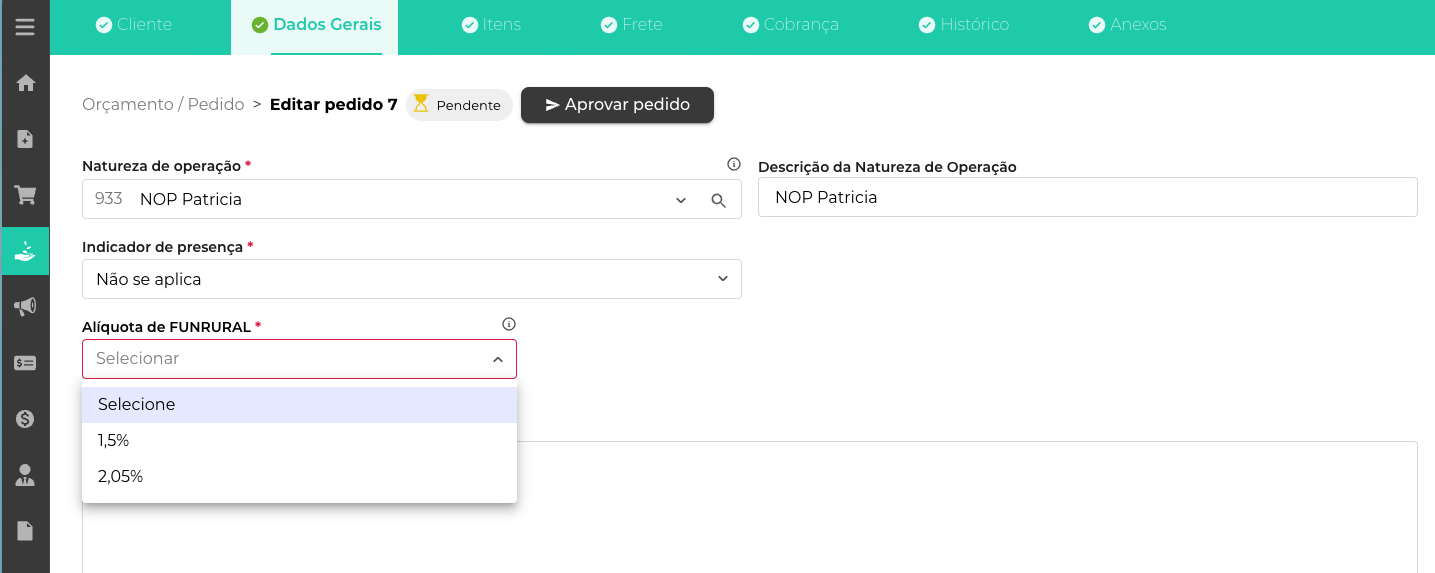Screen dimensions: 1435x573
Task: Click the Orçamento / Pedido breadcrumb link
Action: tap(163, 104)
